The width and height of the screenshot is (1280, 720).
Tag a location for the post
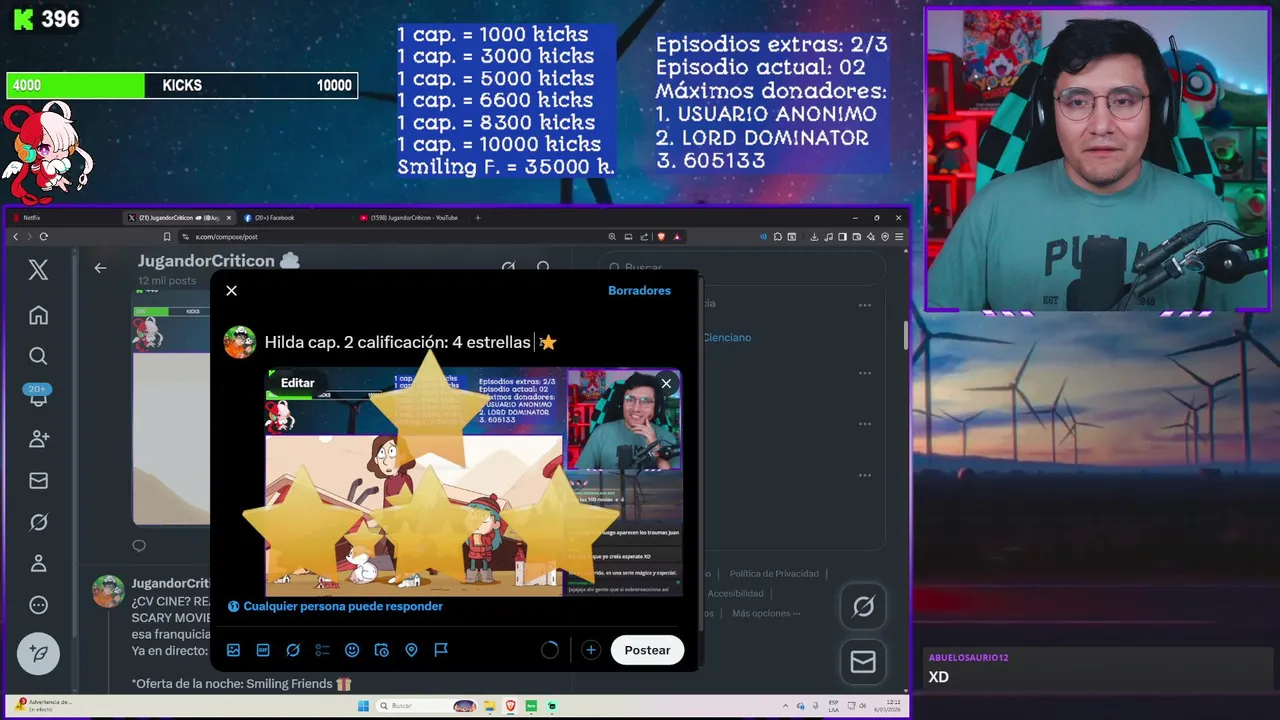tap(411, 650)
